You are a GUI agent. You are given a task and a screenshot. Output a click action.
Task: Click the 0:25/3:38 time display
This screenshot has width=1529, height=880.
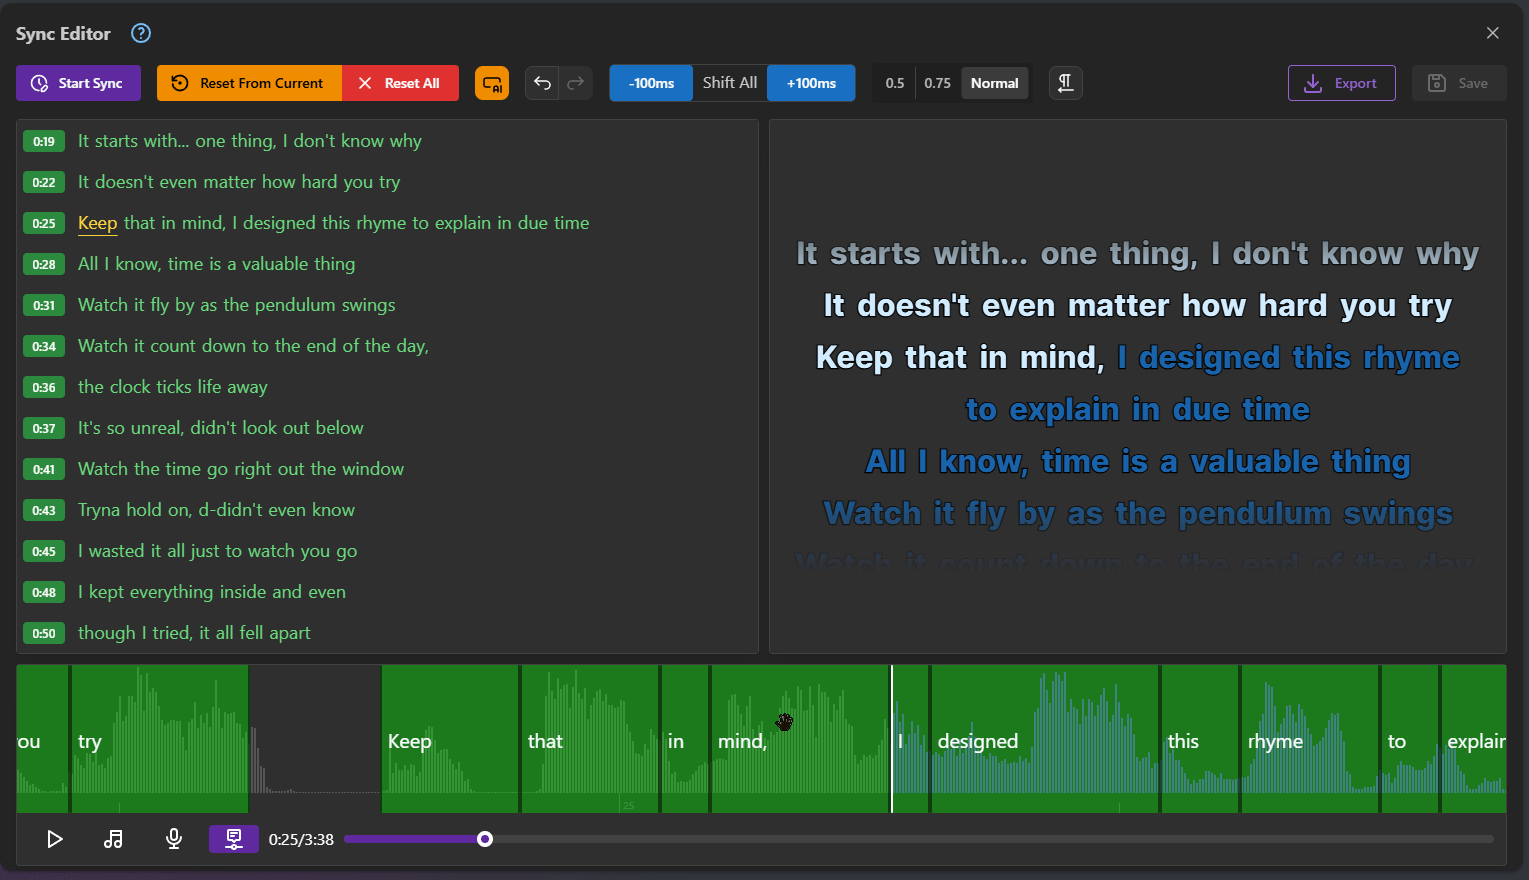301,839
